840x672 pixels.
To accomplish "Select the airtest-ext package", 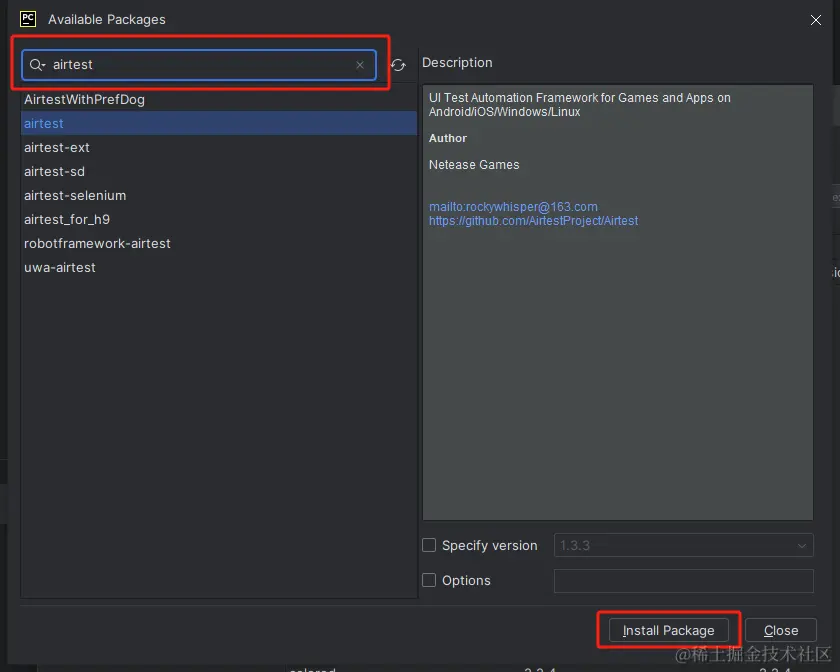I will tap(219, 147).
